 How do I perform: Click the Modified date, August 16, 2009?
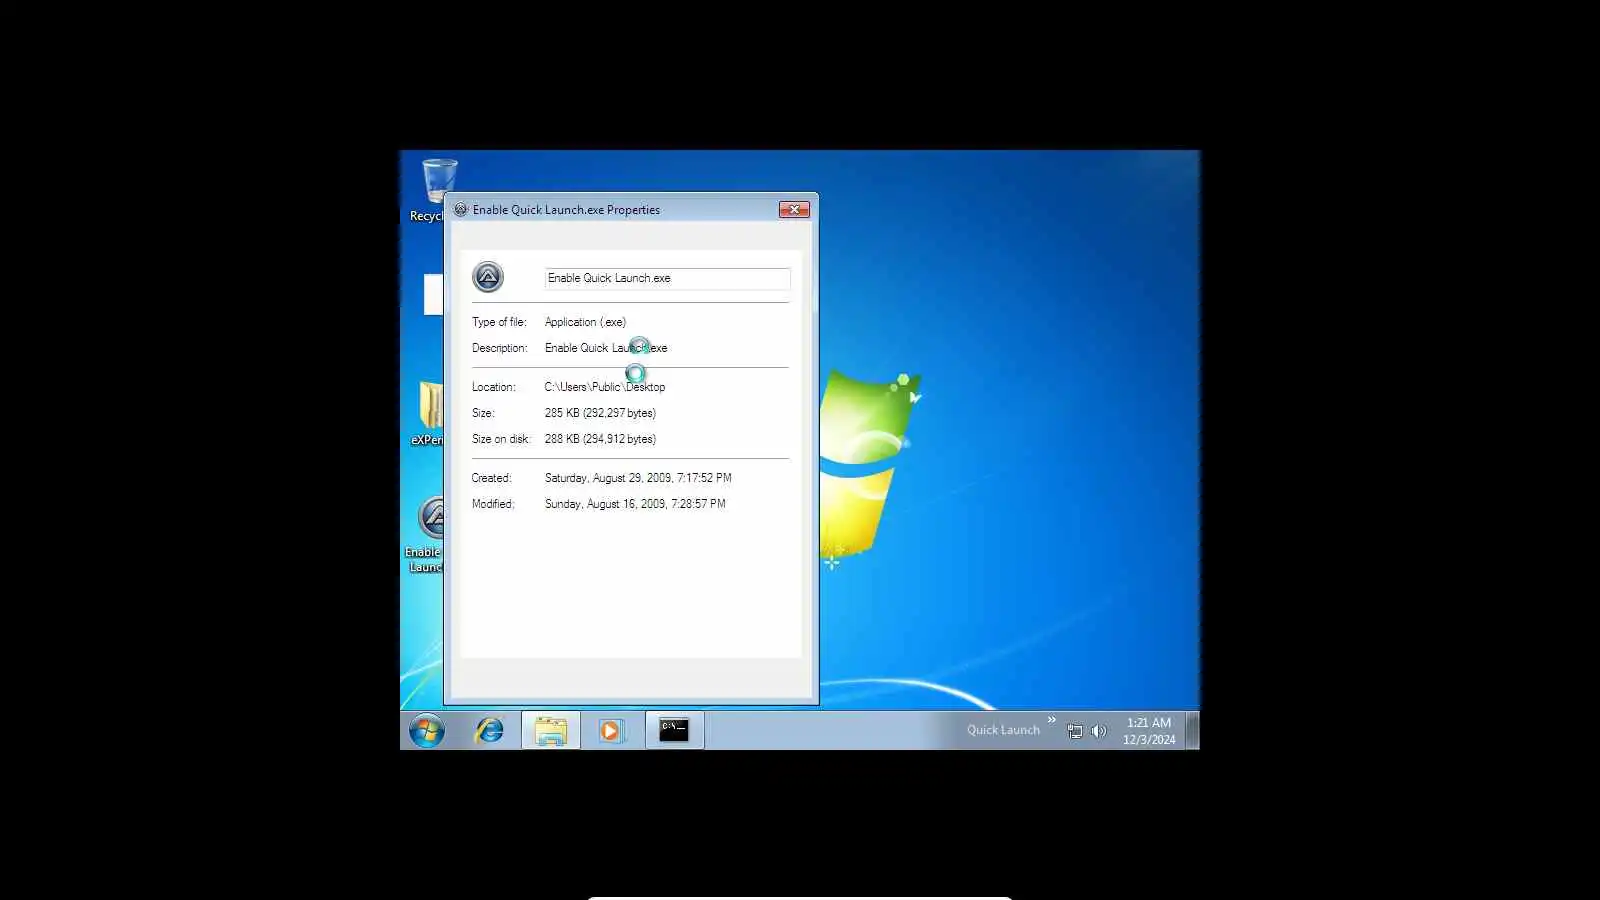click(635, 504)
